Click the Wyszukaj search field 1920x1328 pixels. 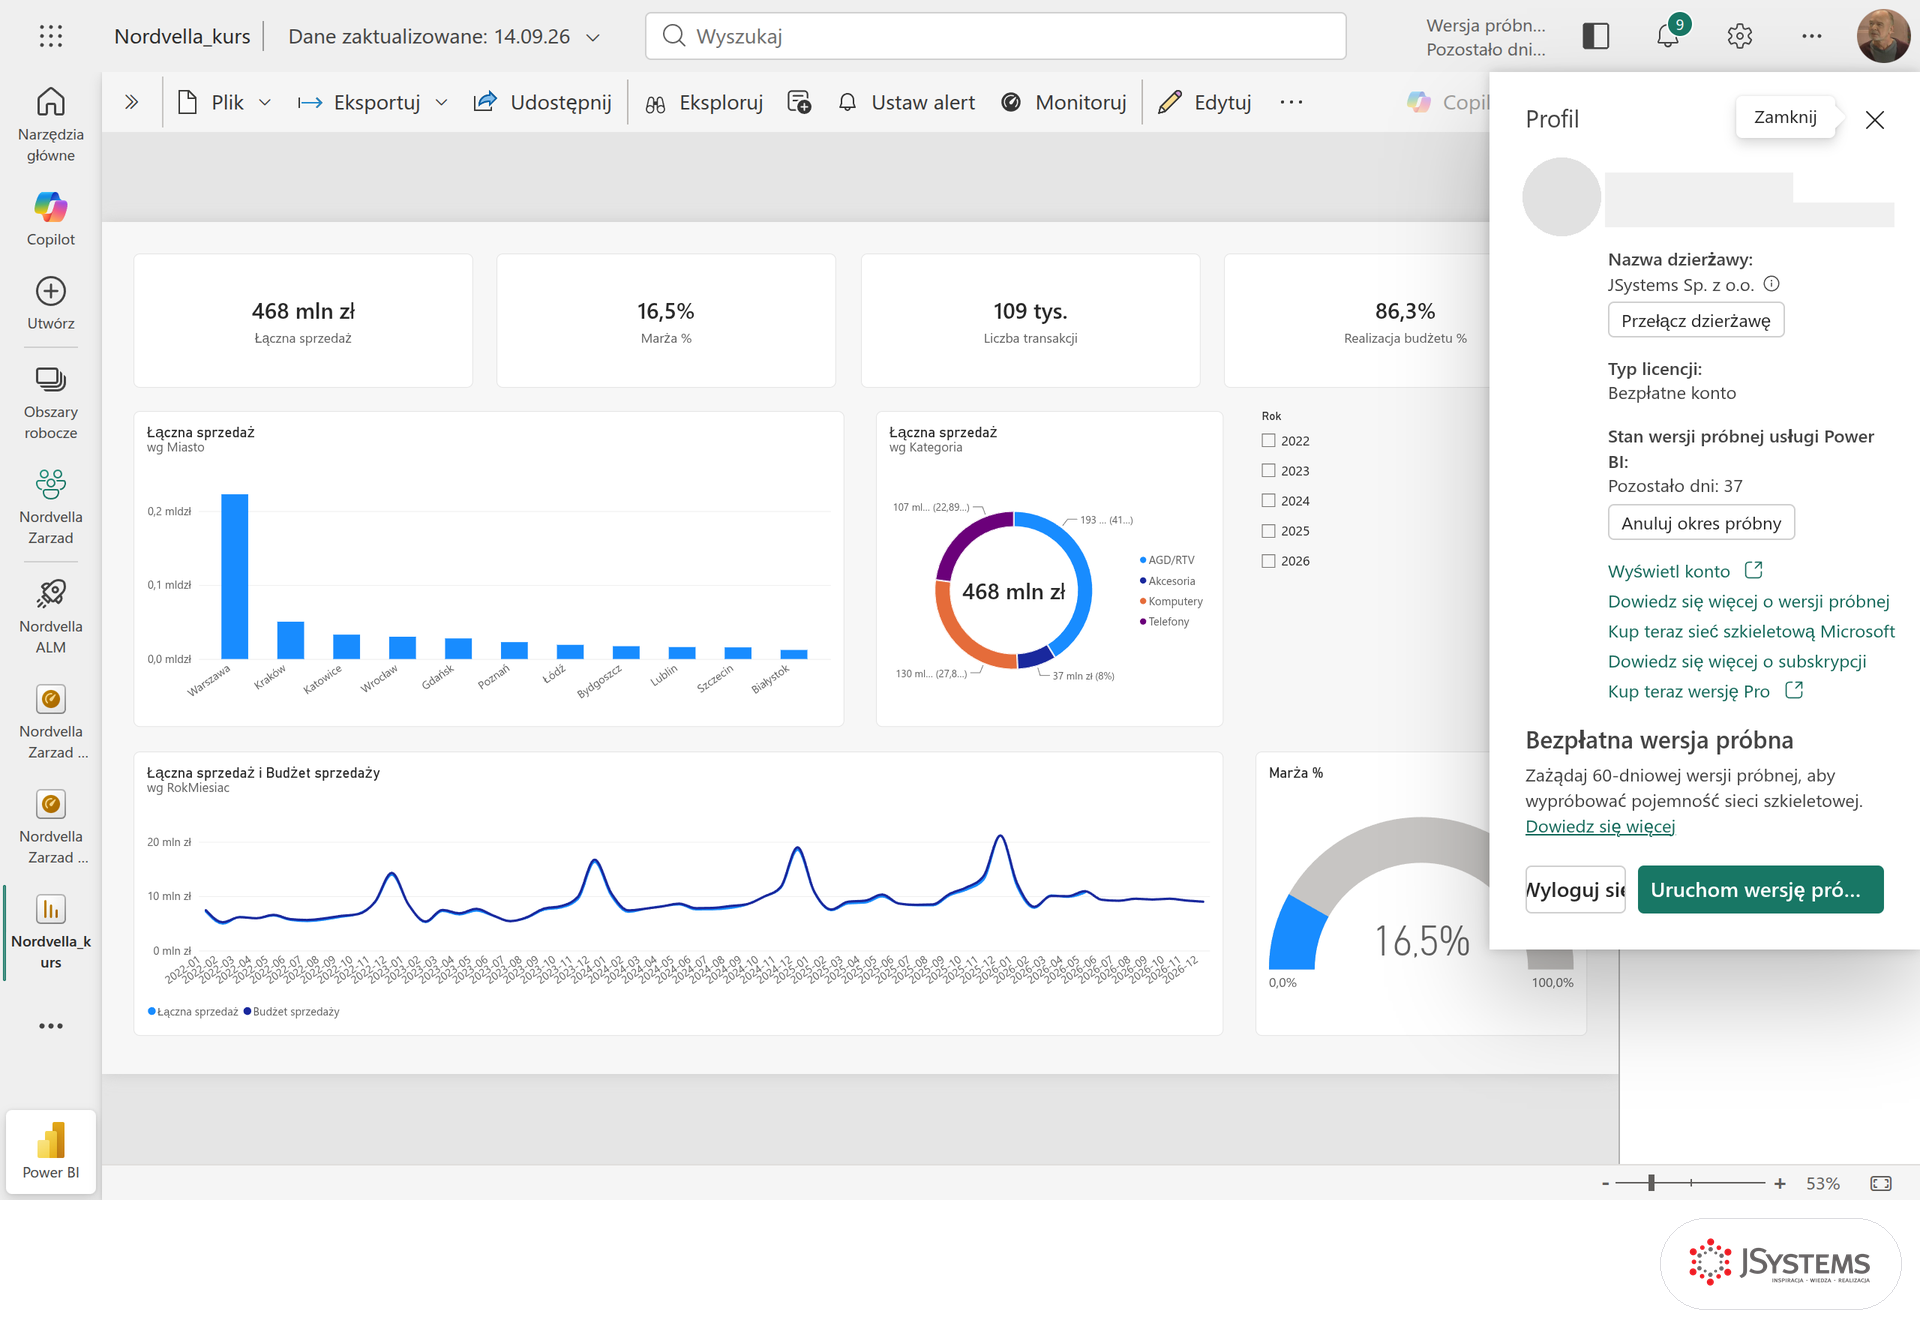click(x=995, y=36)
